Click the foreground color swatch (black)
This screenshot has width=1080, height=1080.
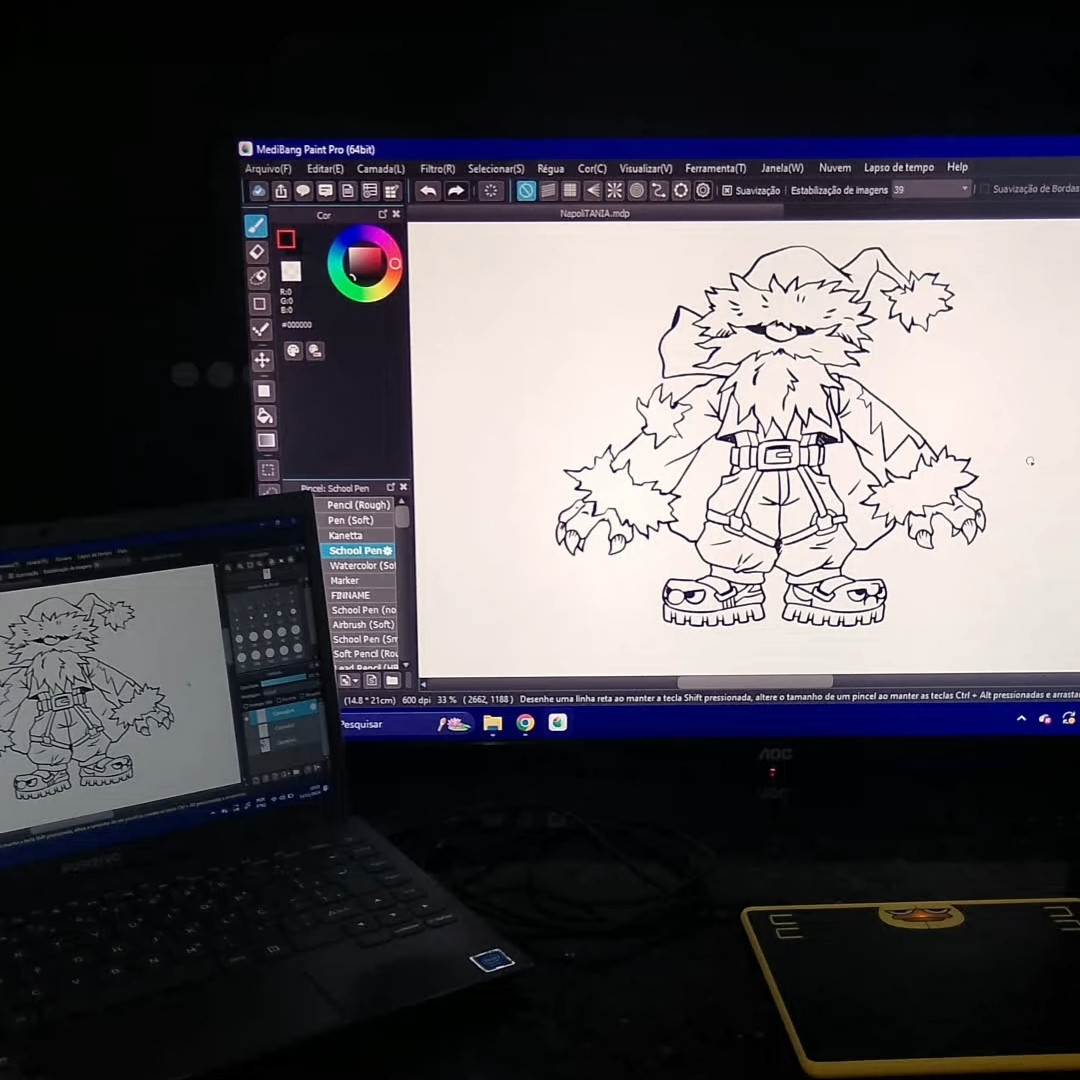[x=286, y=239]
